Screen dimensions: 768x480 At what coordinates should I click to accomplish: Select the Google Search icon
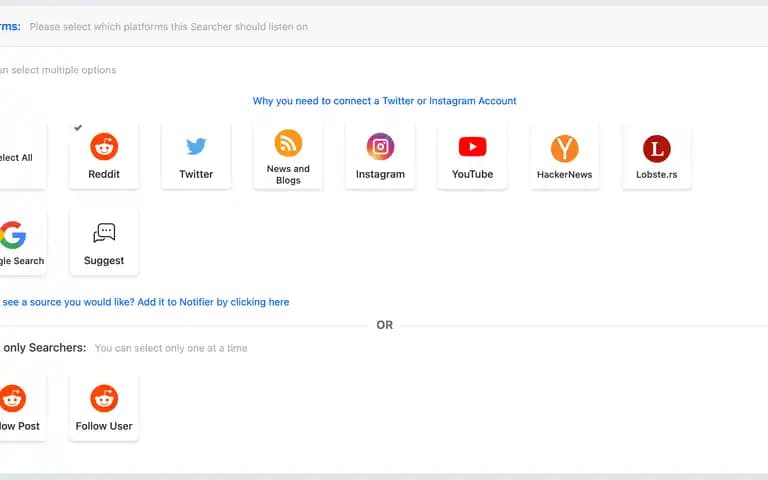tap(13, 235)
